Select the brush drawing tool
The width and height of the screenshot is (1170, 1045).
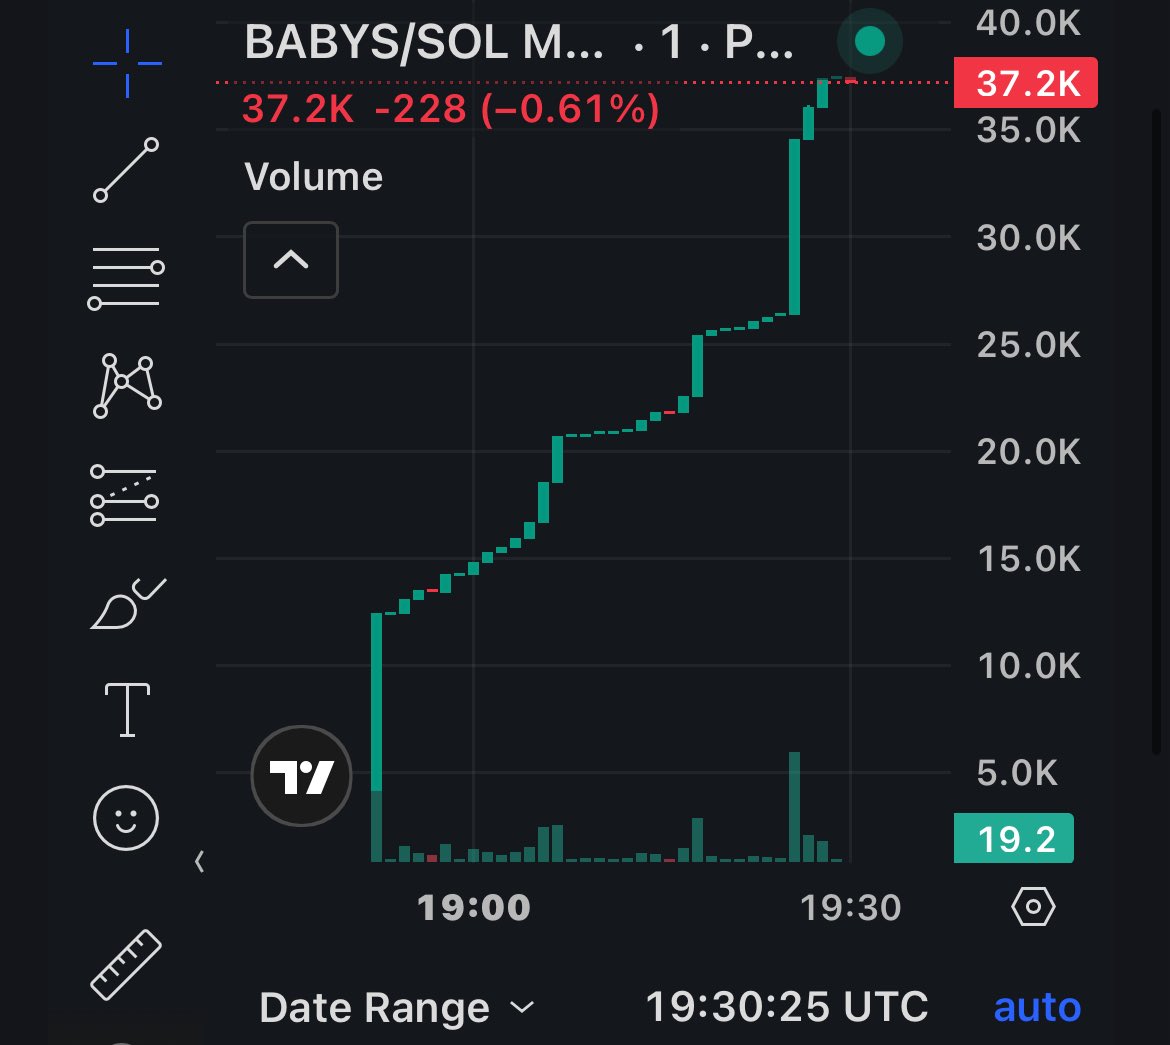pyautogui.click(x=127, y=602)
